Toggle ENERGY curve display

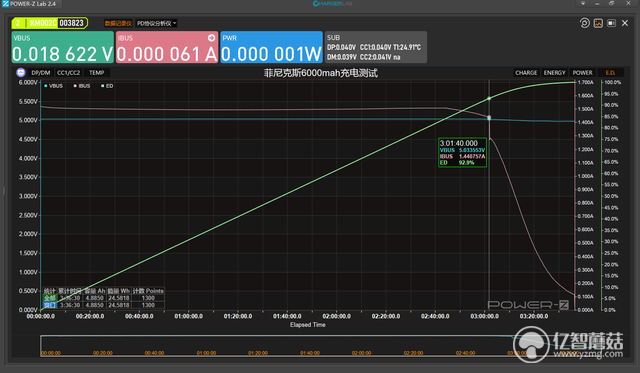coord(555,73)
